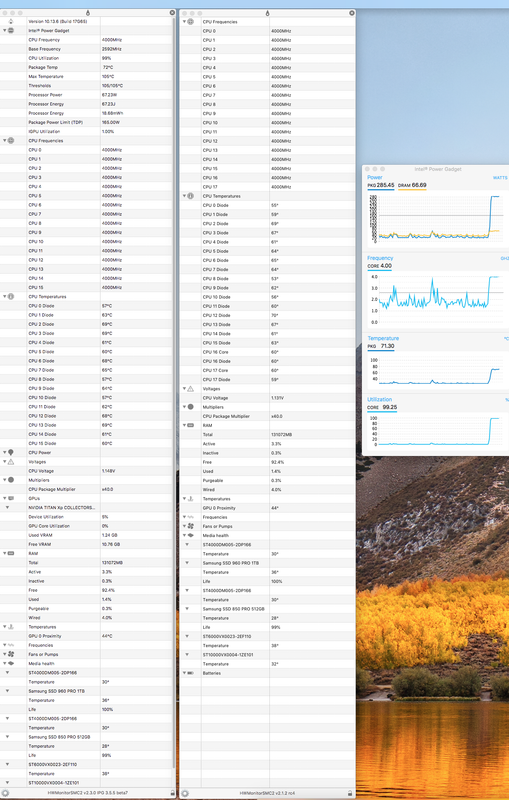Expand the Batteries group in right window
The image size is (509, 800).
(x=184, y=673)
